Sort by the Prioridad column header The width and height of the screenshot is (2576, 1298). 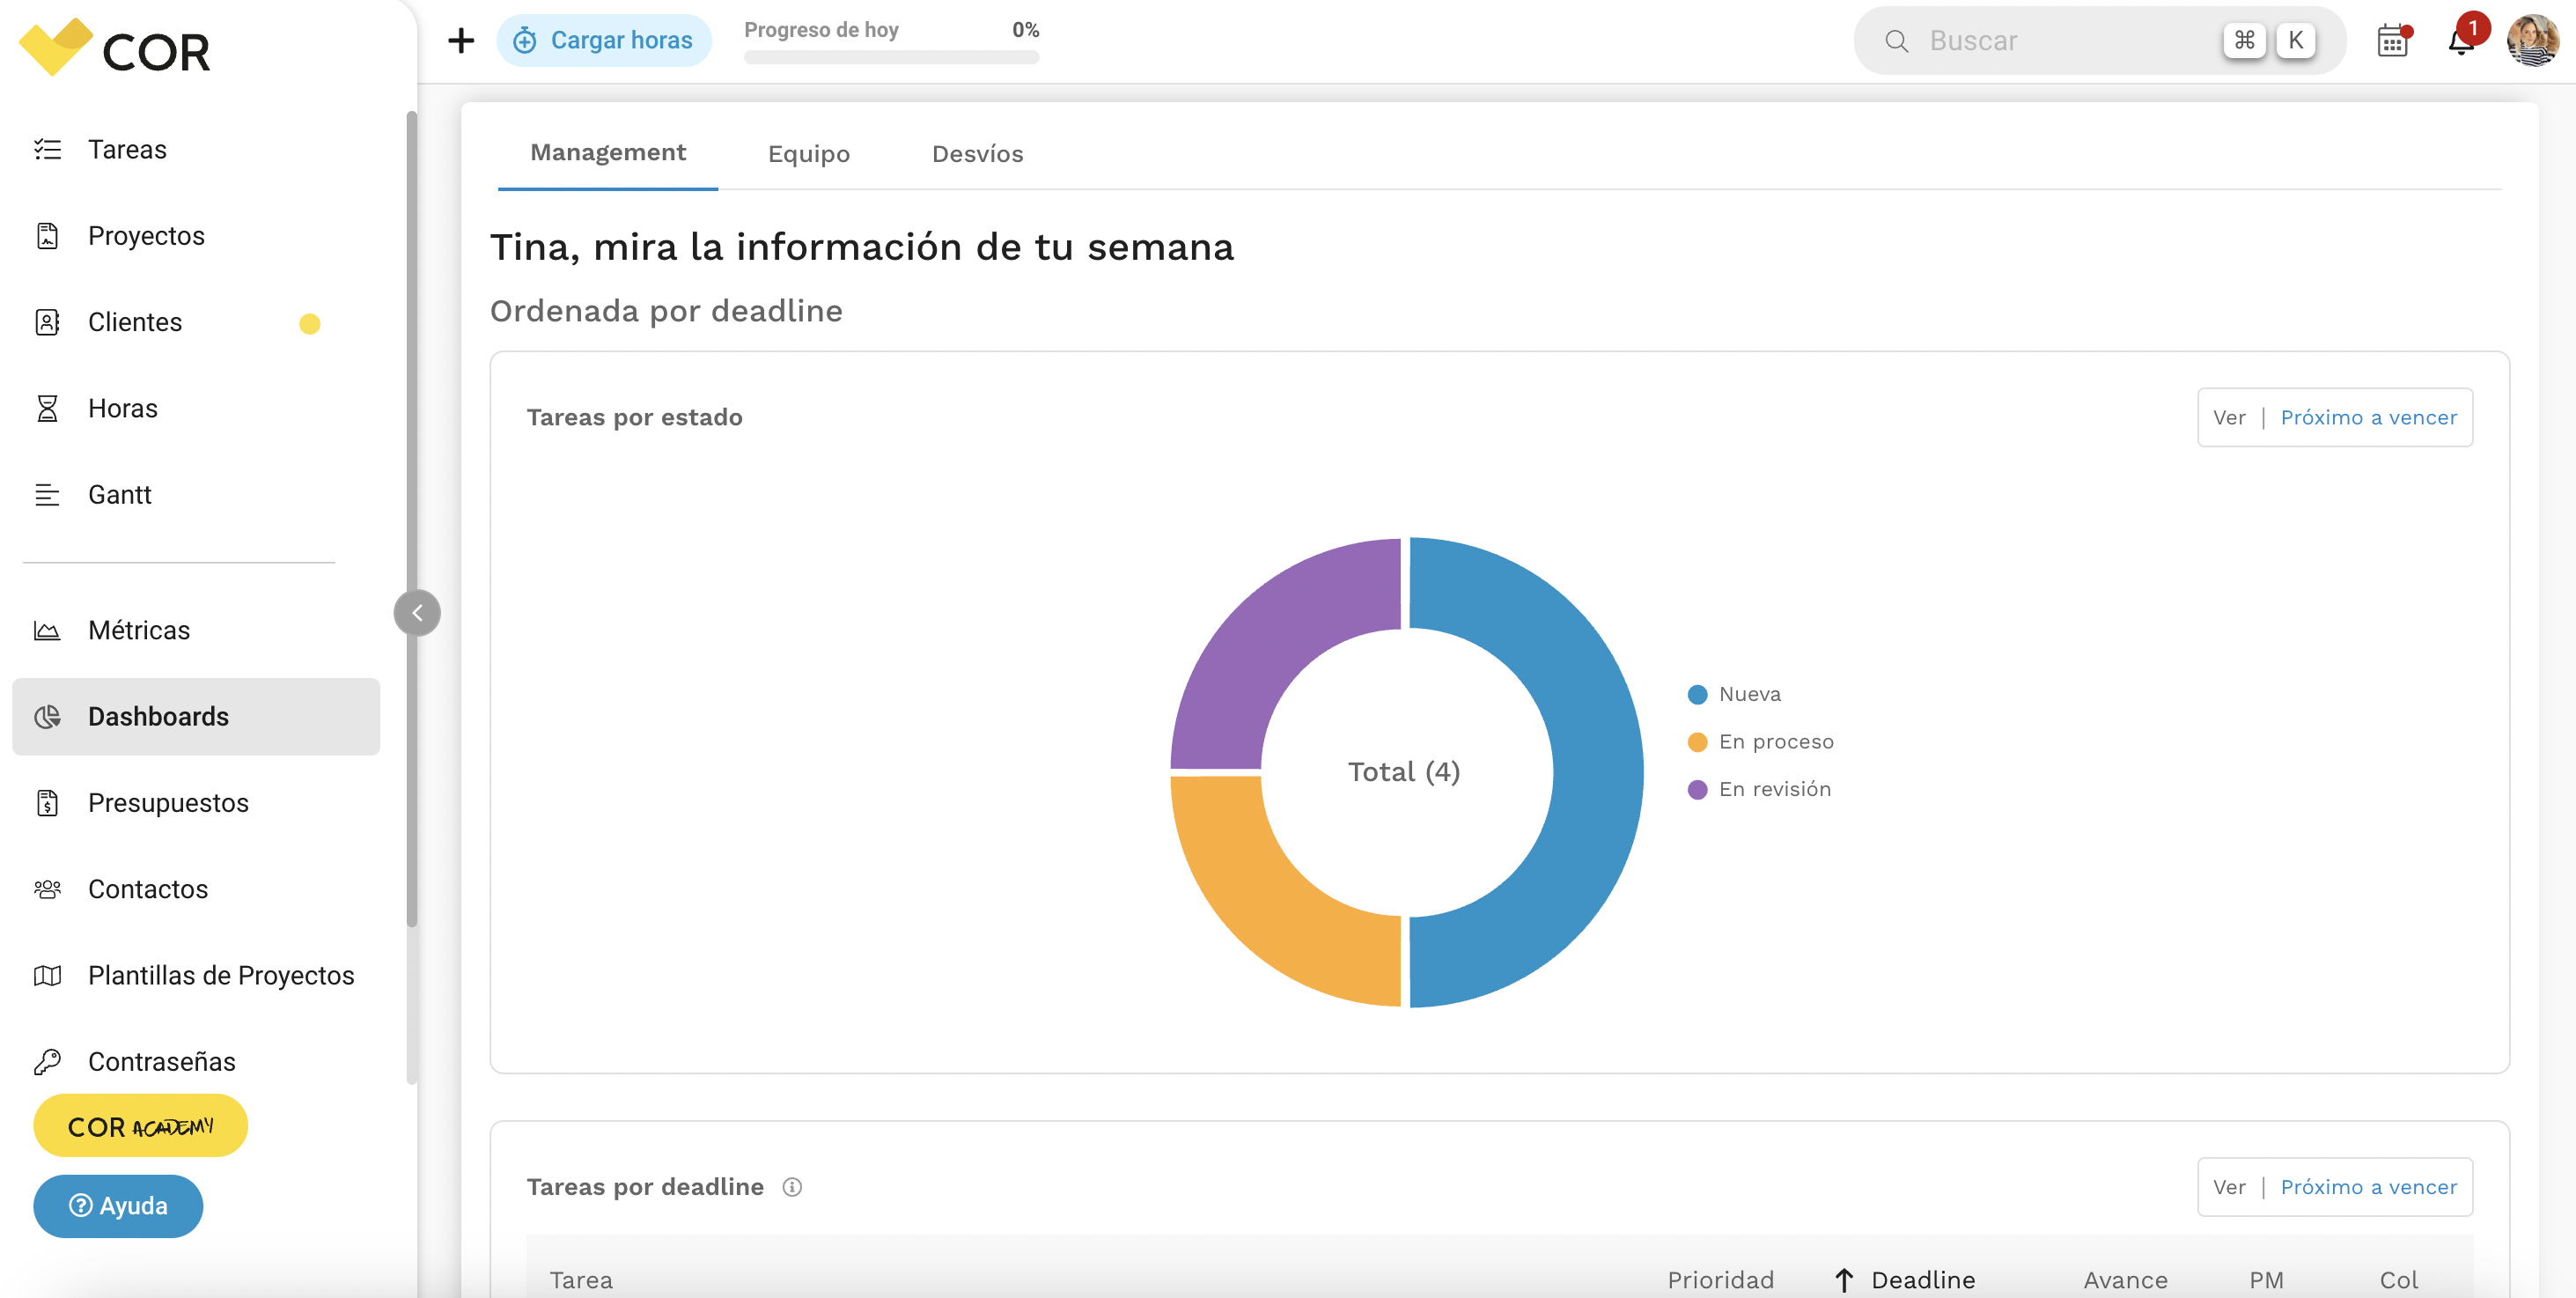click(1720, 1280)
